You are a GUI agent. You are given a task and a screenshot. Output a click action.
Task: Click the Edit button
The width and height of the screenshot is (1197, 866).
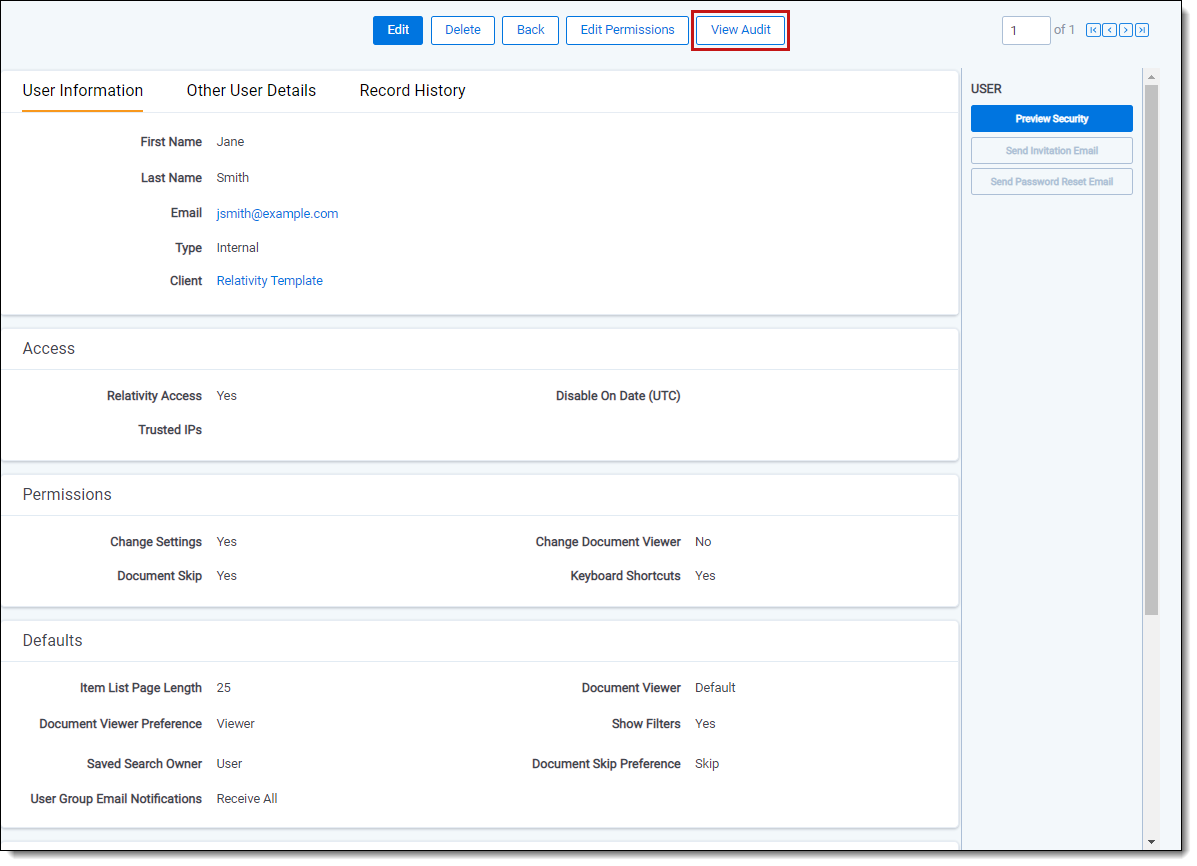[x=398, y=30]
